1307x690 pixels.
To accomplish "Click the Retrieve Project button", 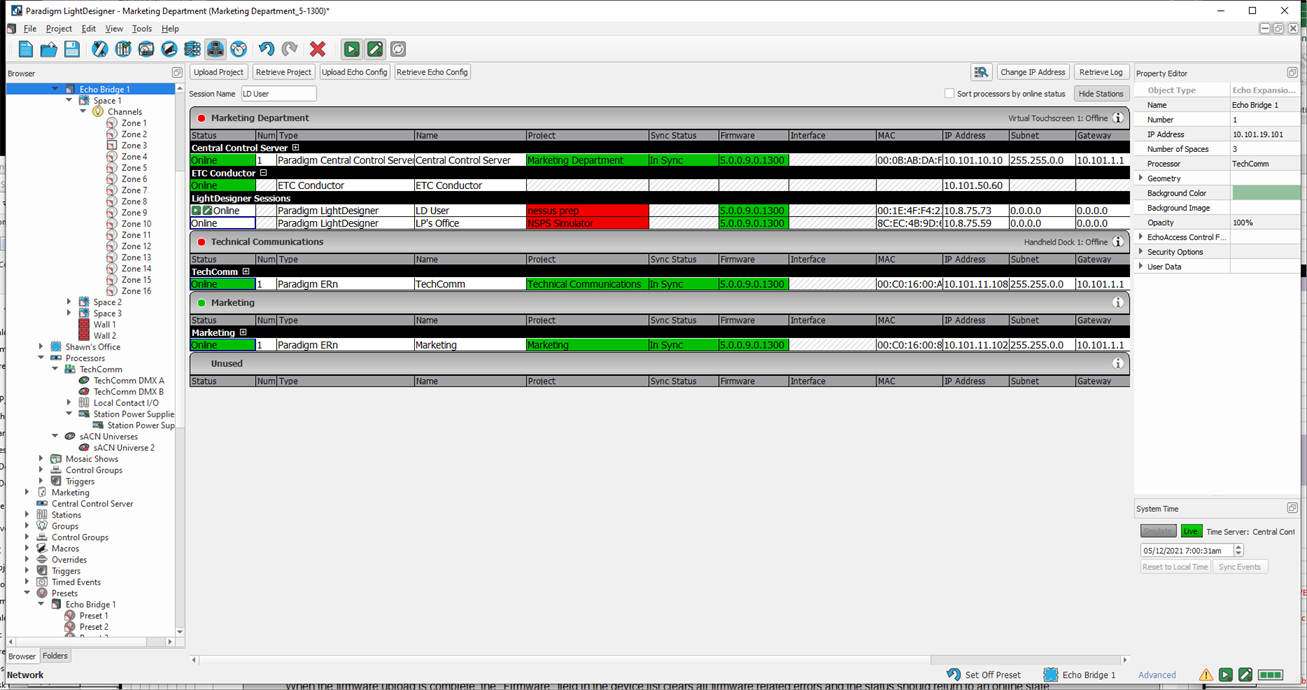I will (283, 72).
